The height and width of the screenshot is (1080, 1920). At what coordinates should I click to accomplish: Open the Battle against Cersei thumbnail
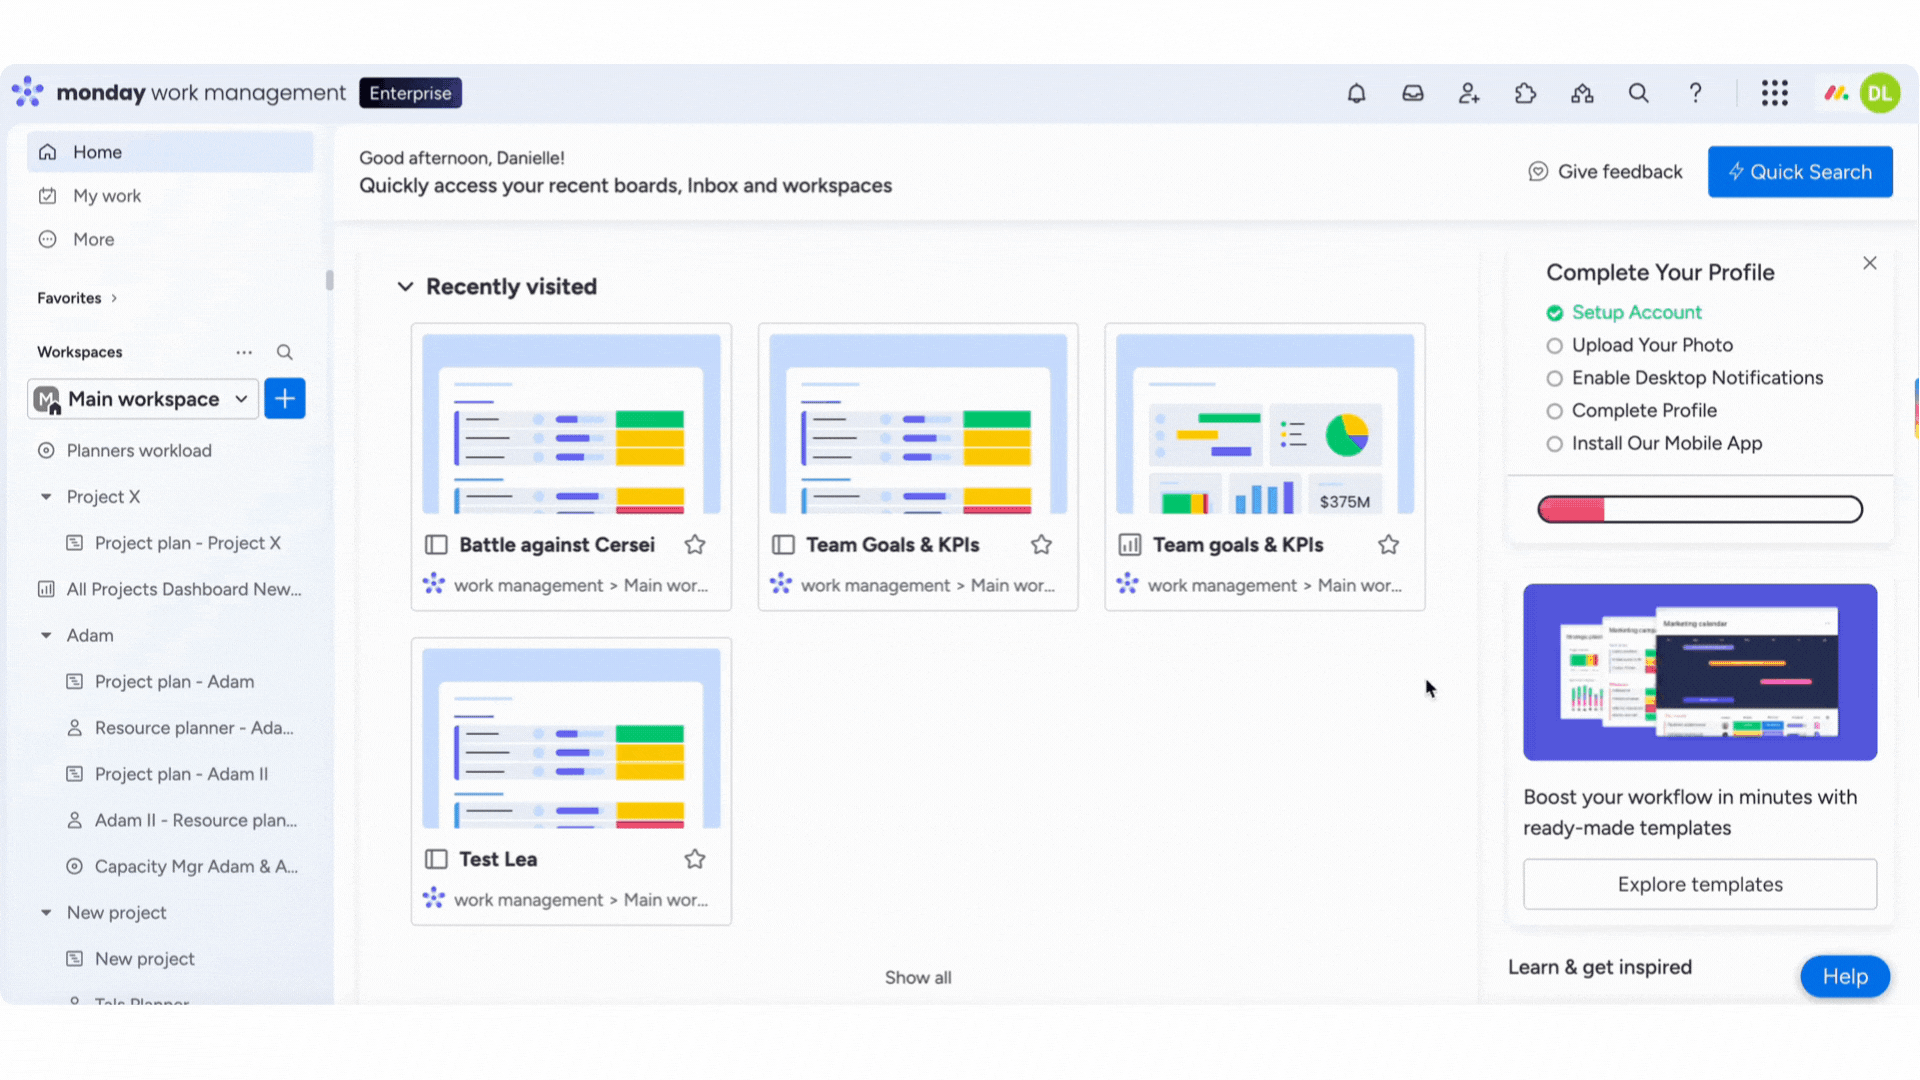click(571, 424)
